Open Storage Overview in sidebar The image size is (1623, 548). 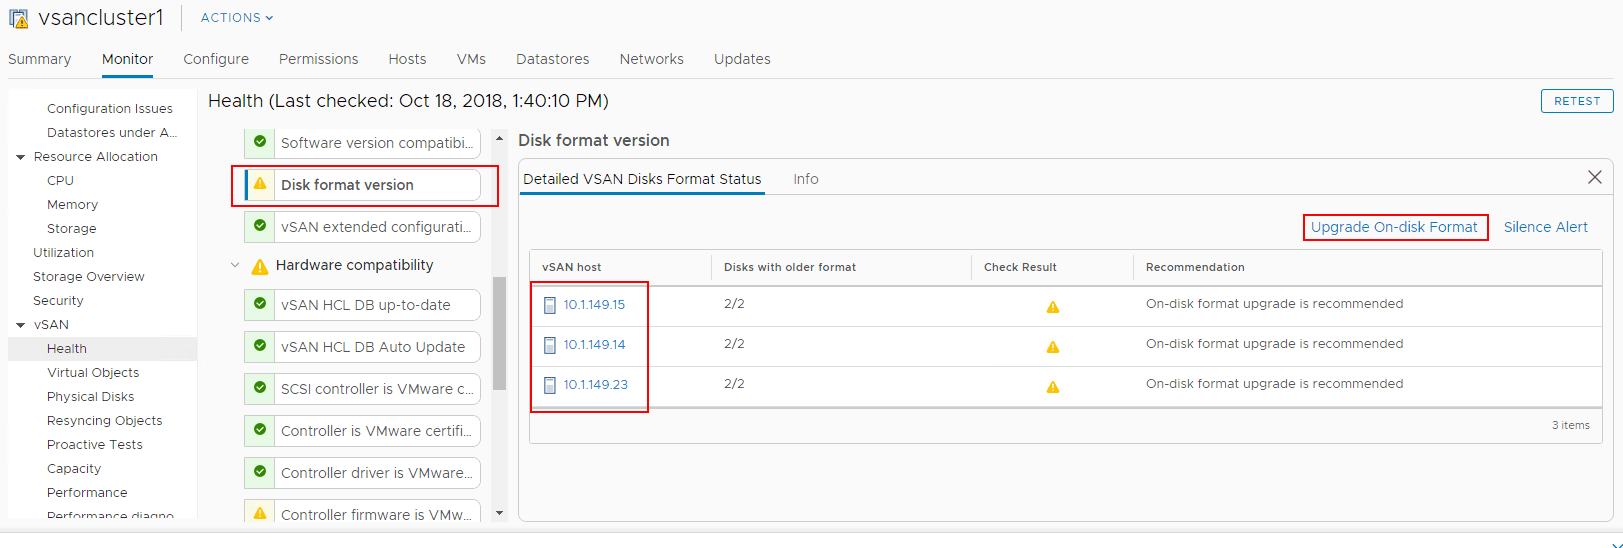point(88,277)
